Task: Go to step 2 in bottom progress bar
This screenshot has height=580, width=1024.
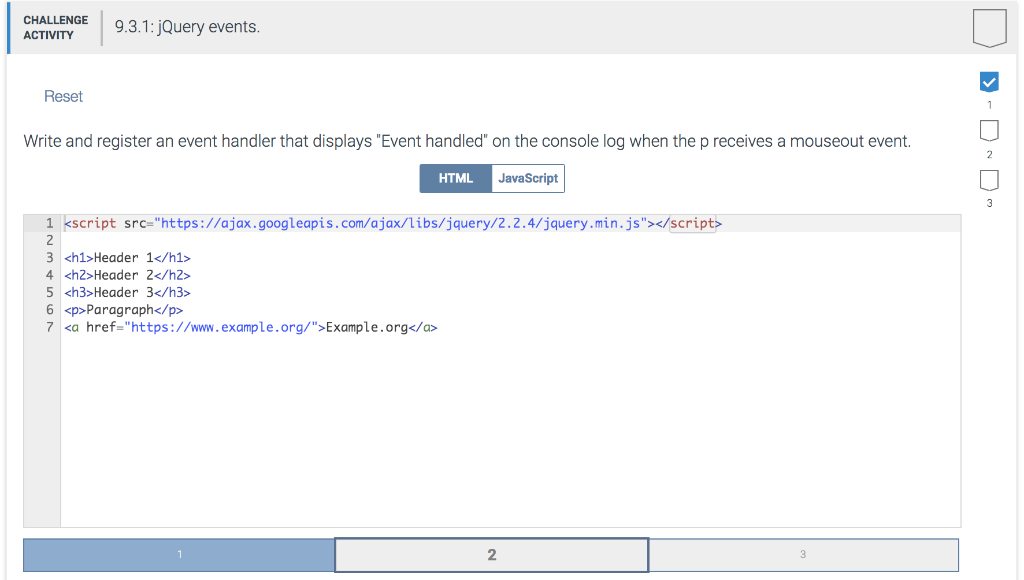Action: [492, 555]
